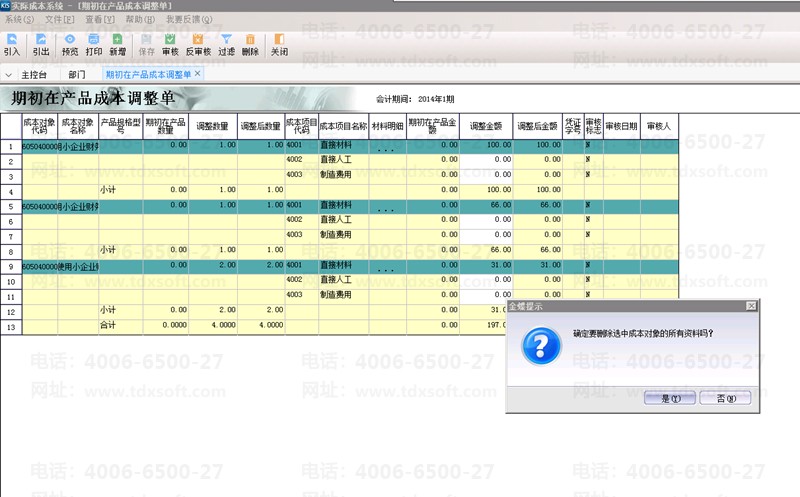The image size is (800, 497).
Task: Open 材料明细 ellipsis in row 1
Action: tap(386, 150)
